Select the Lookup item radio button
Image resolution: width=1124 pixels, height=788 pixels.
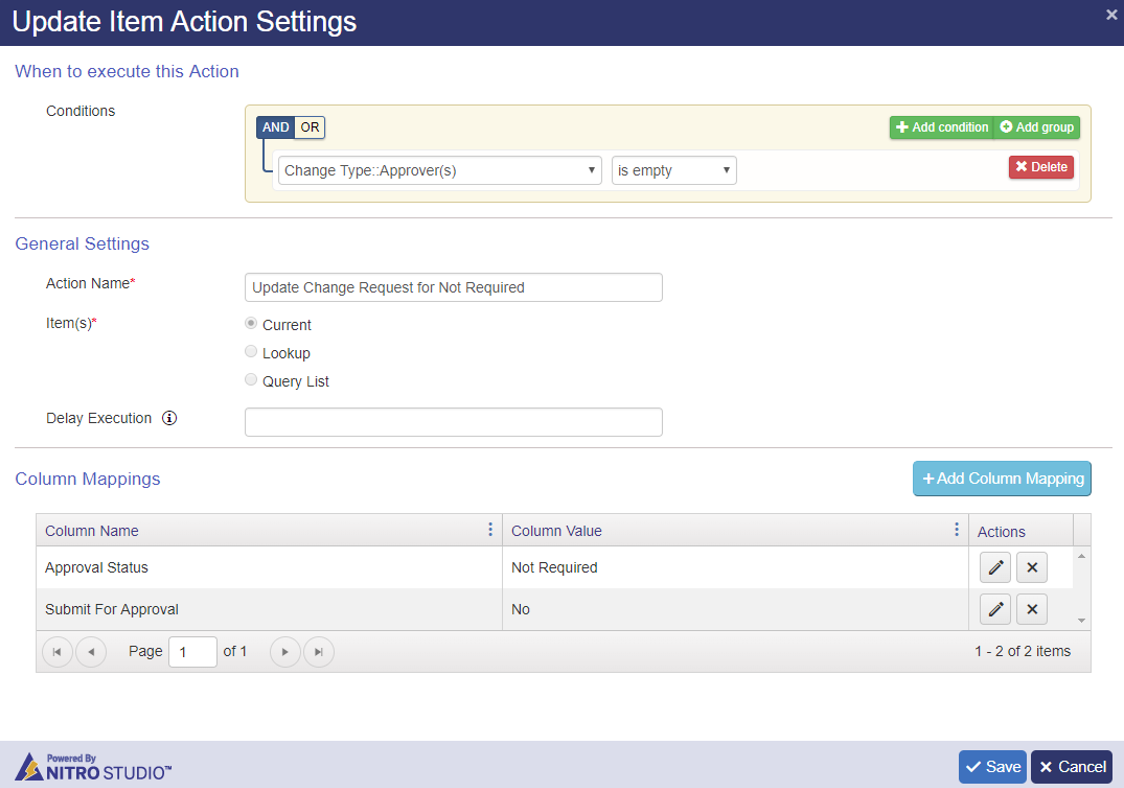(x=251, y=352)
